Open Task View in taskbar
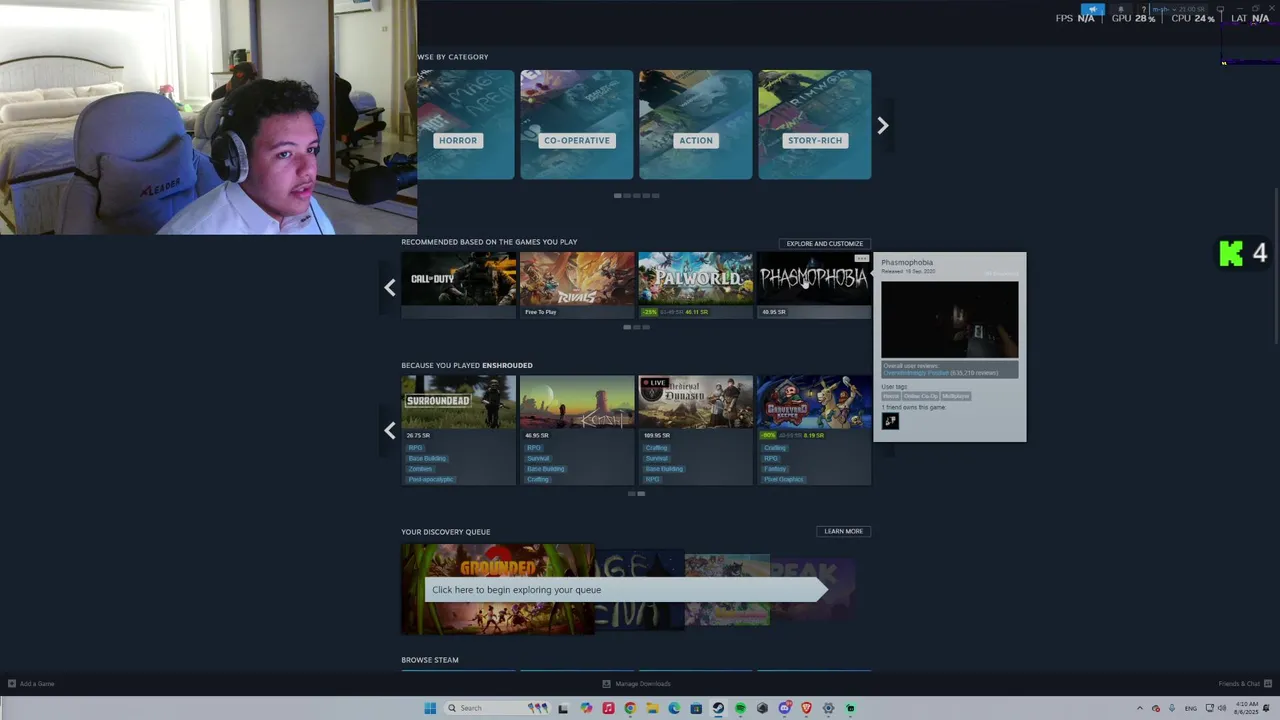The image size is (1280, 720). pyautogui.click(x=563, y=708)
